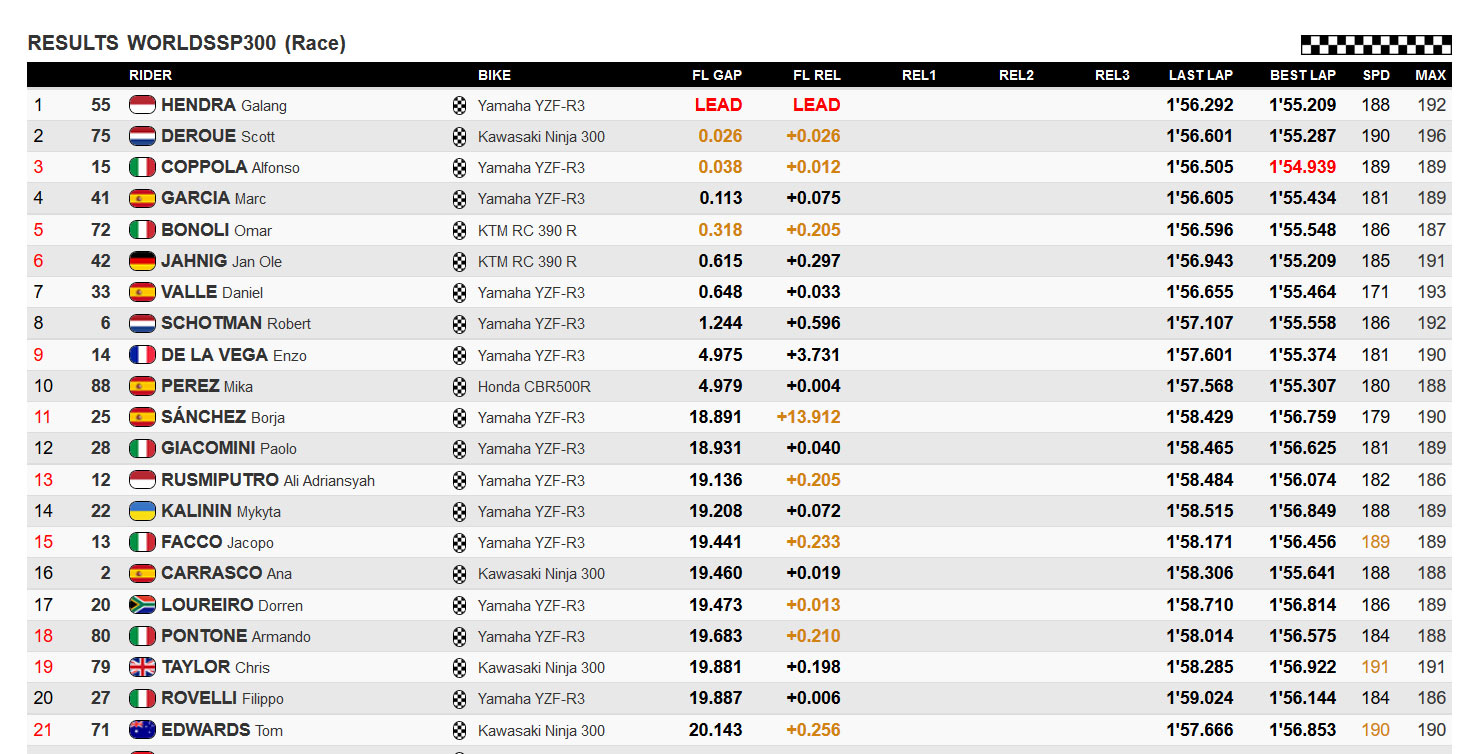Select the red LEAD under FL GAP
Screen dimensions: 1466x754
pos(719,105)
